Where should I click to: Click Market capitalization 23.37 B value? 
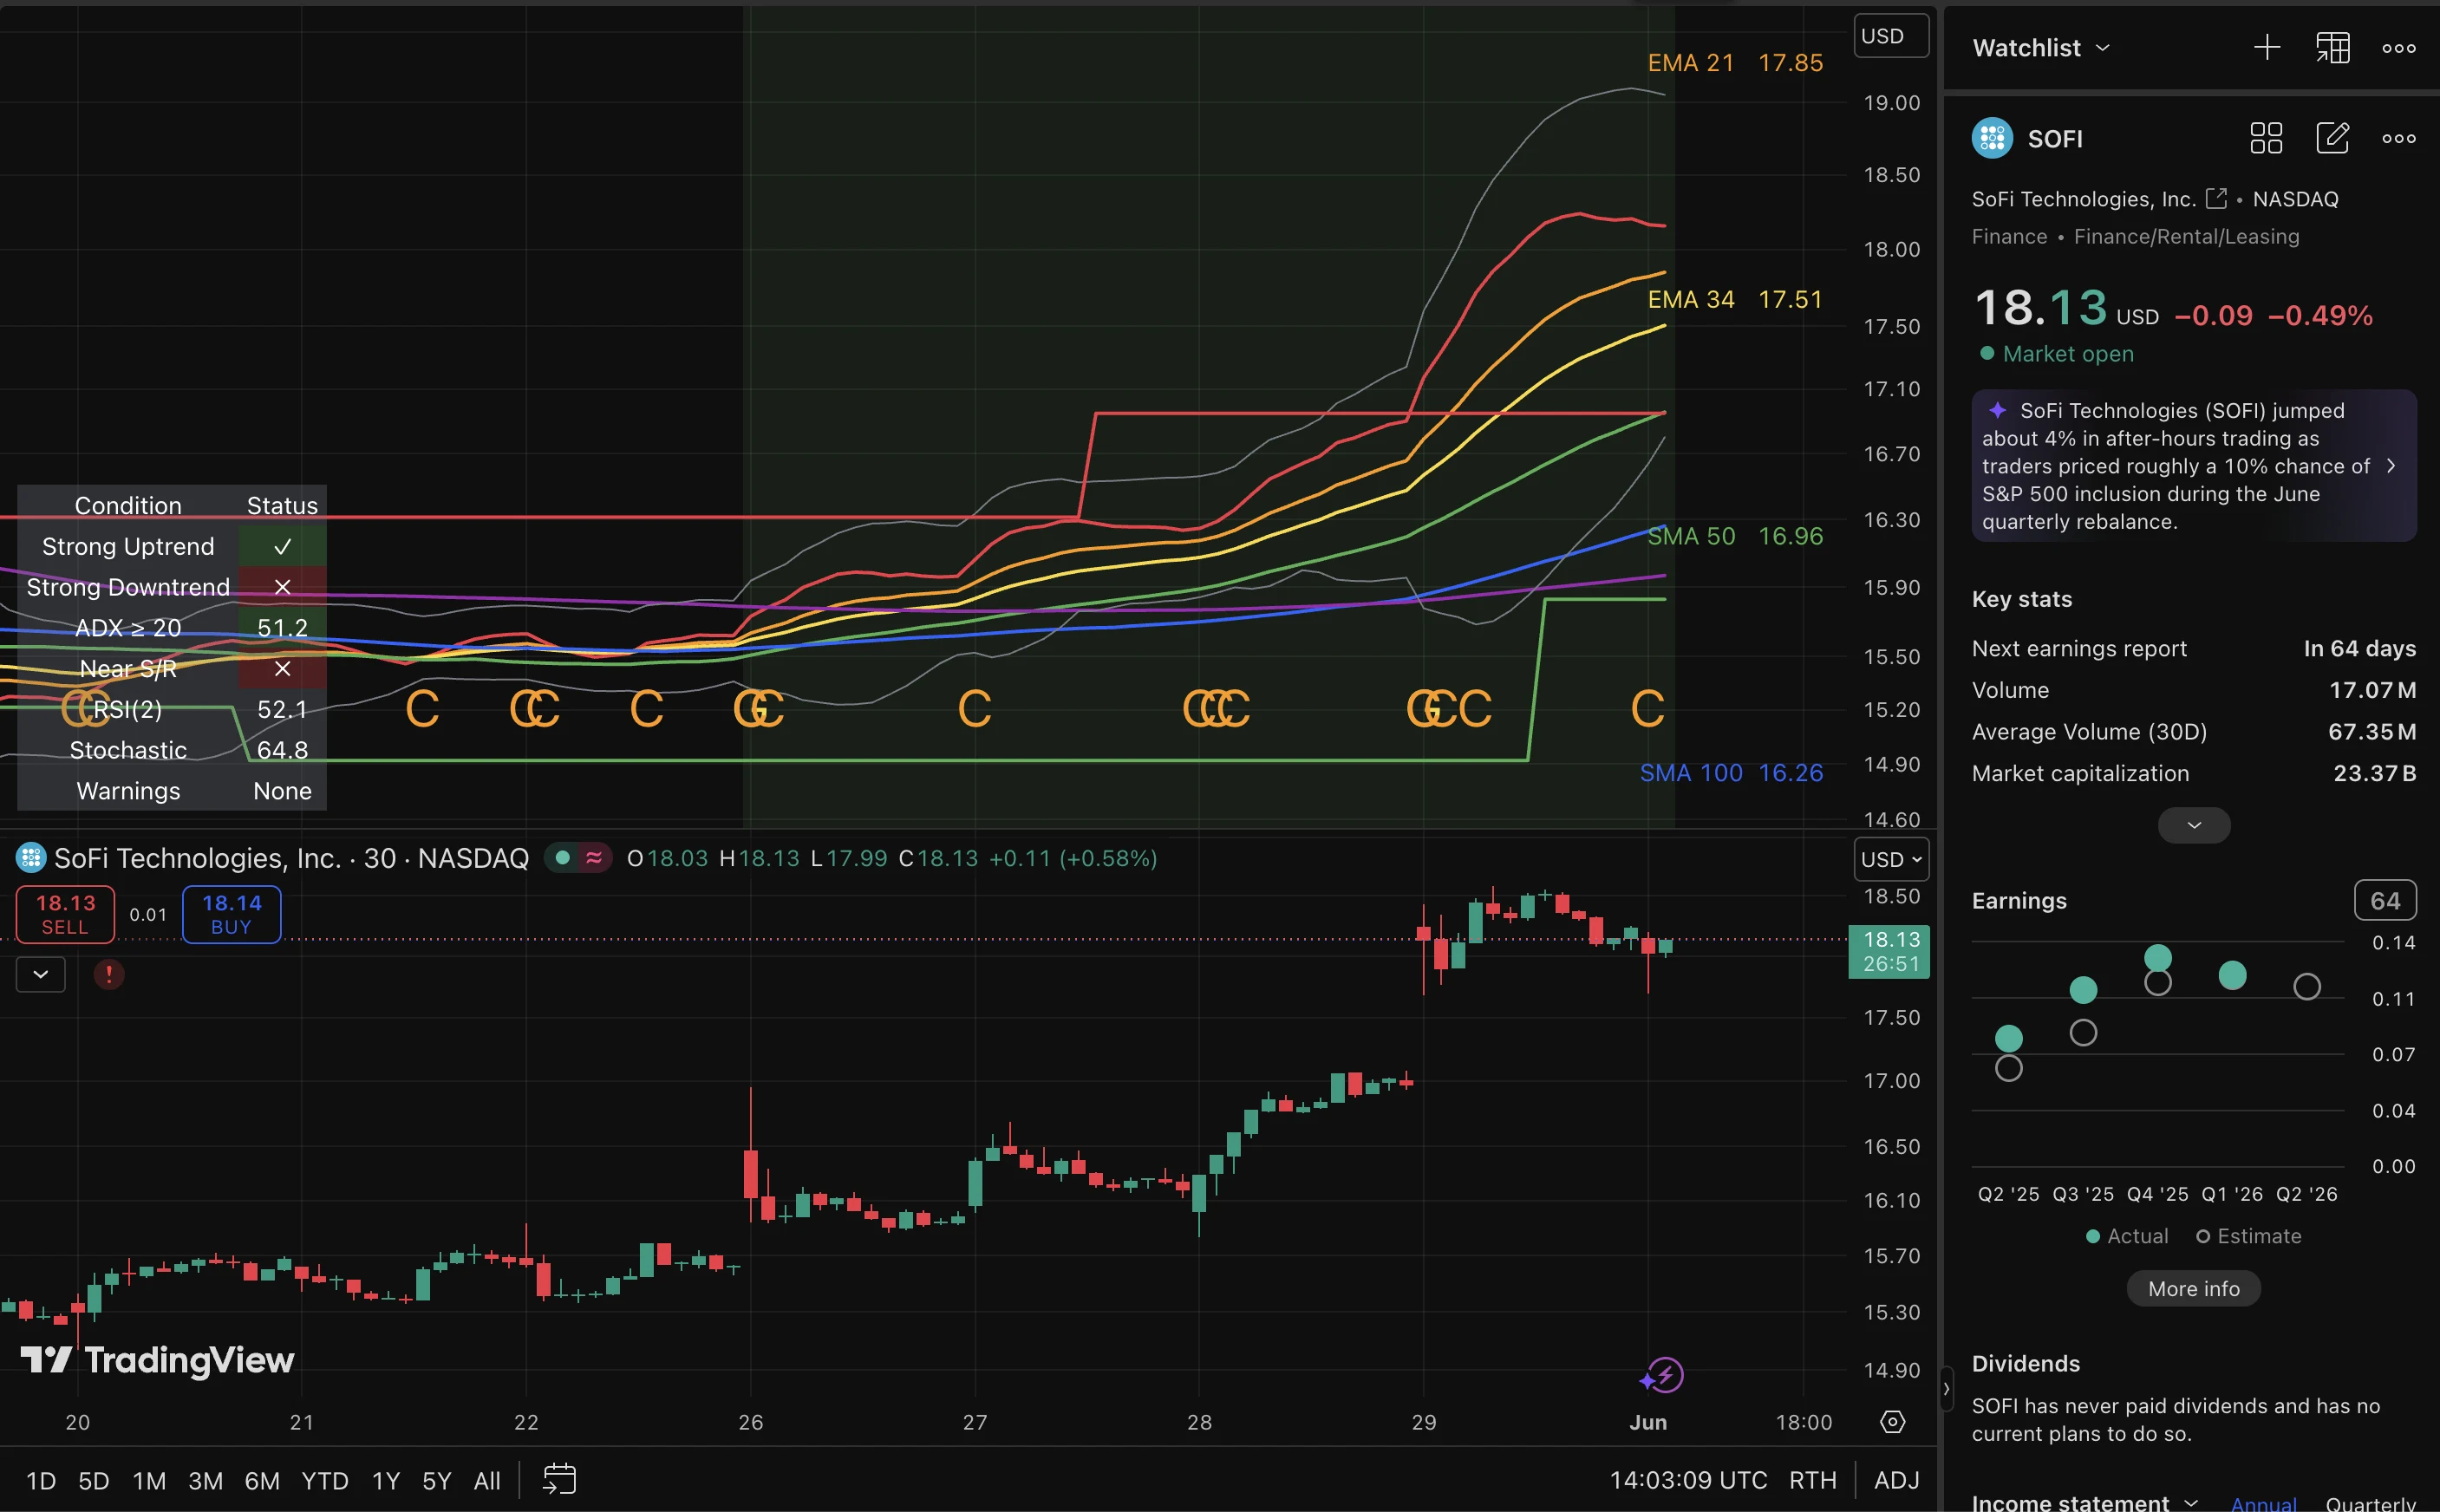[x=2374, y=773]
